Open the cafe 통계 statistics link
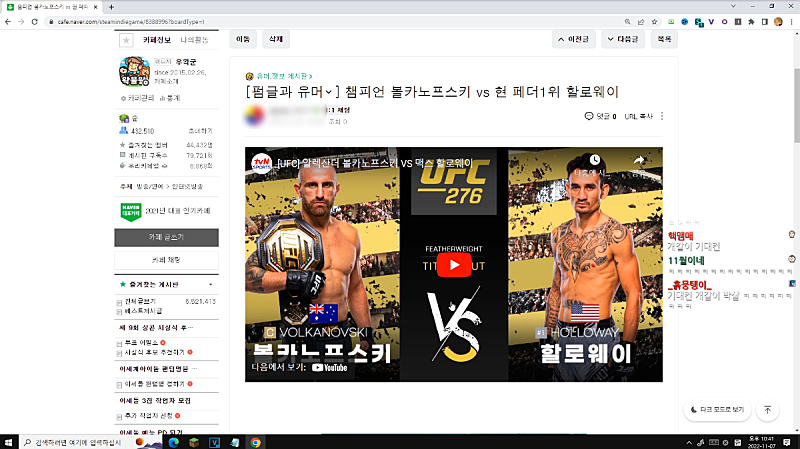Viewport: 800px width, 449px height. pos(170,98)
